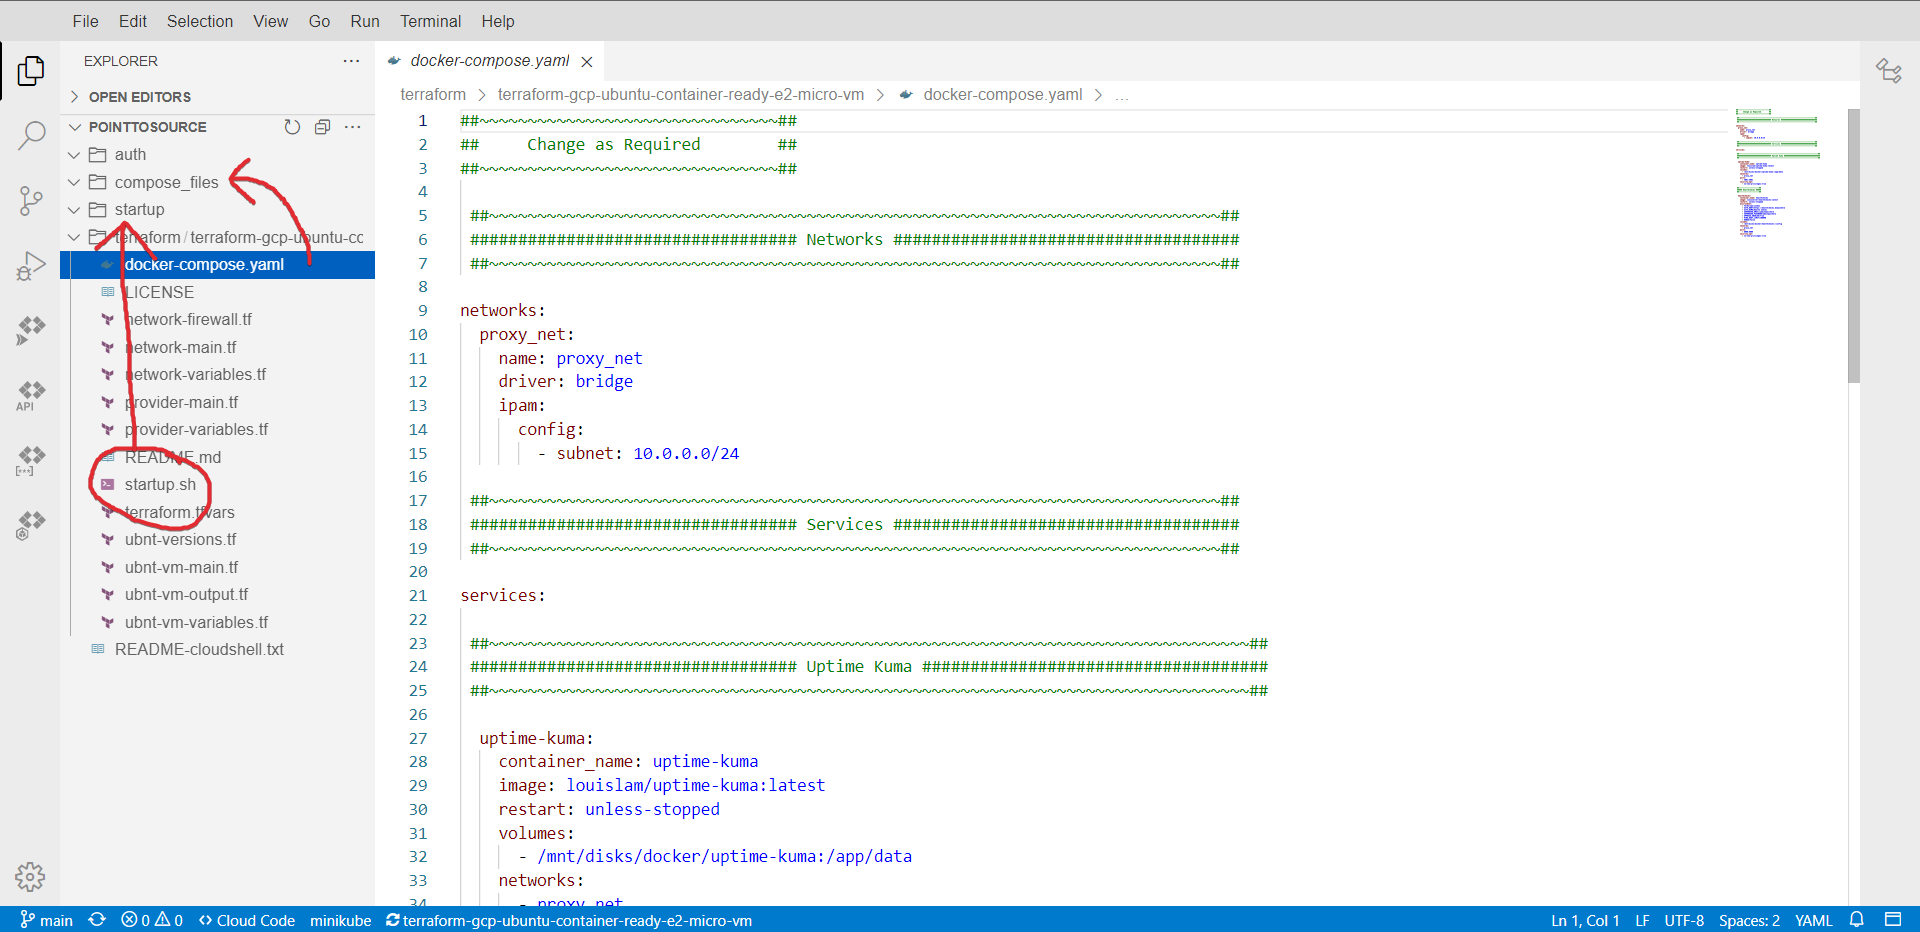
Task: Close the docker-compose.yaml tab
Action: [587, 62]
